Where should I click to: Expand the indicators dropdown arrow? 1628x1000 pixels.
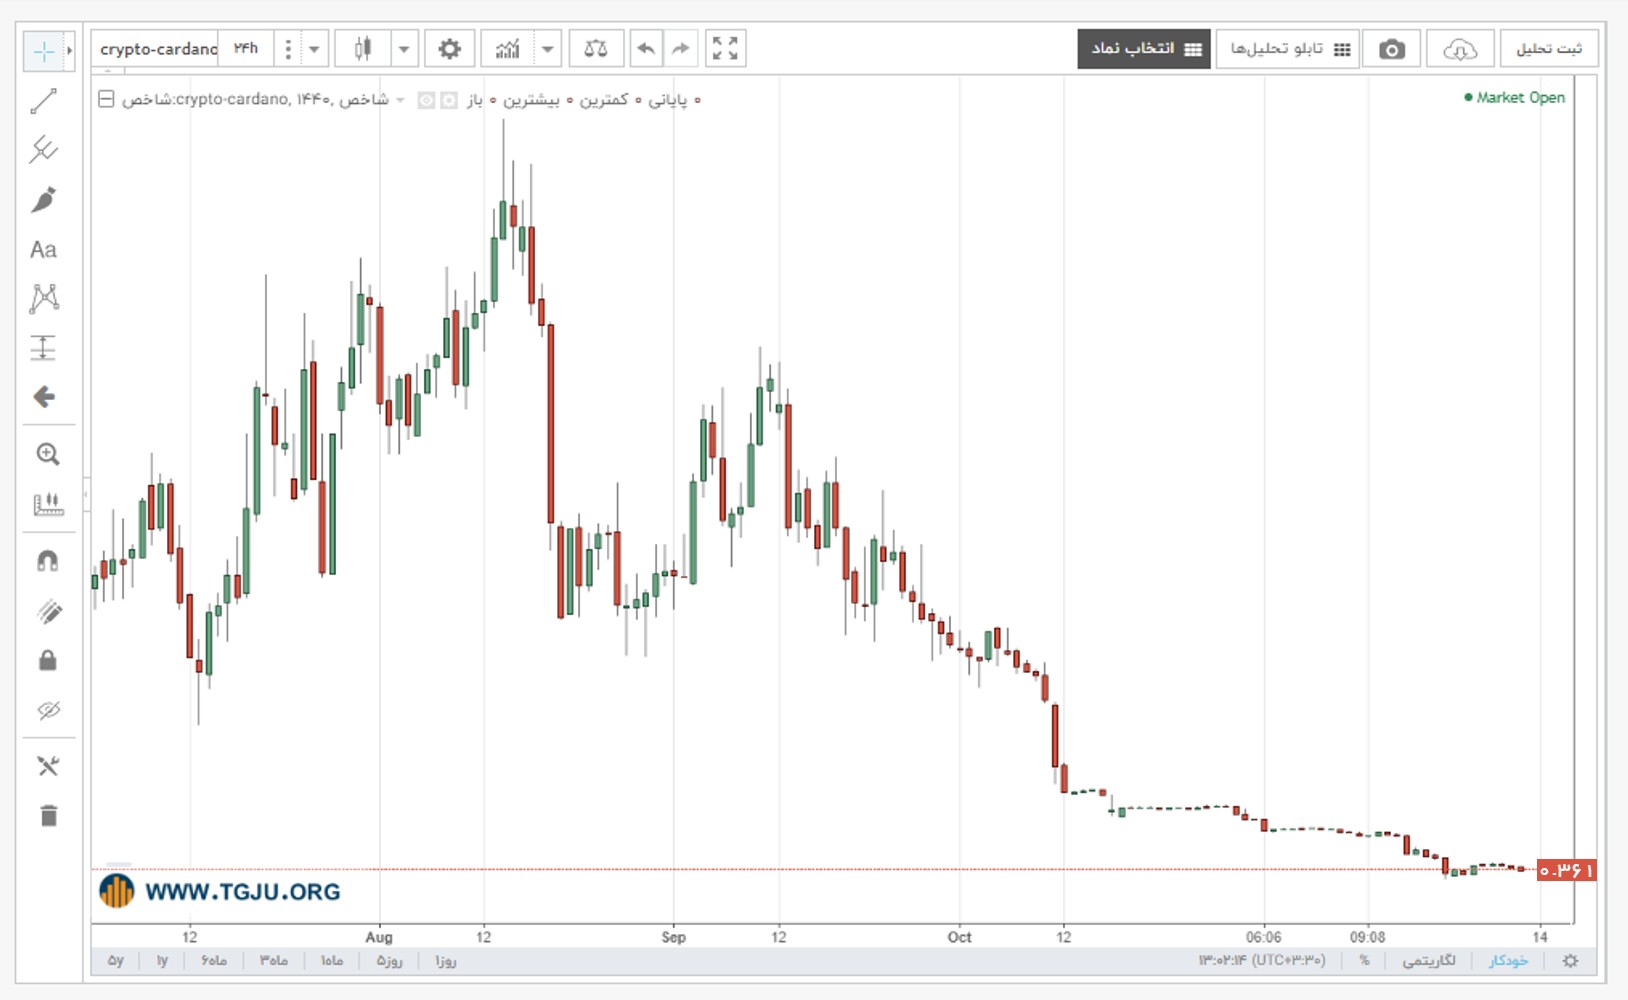(x=547, y=49)
